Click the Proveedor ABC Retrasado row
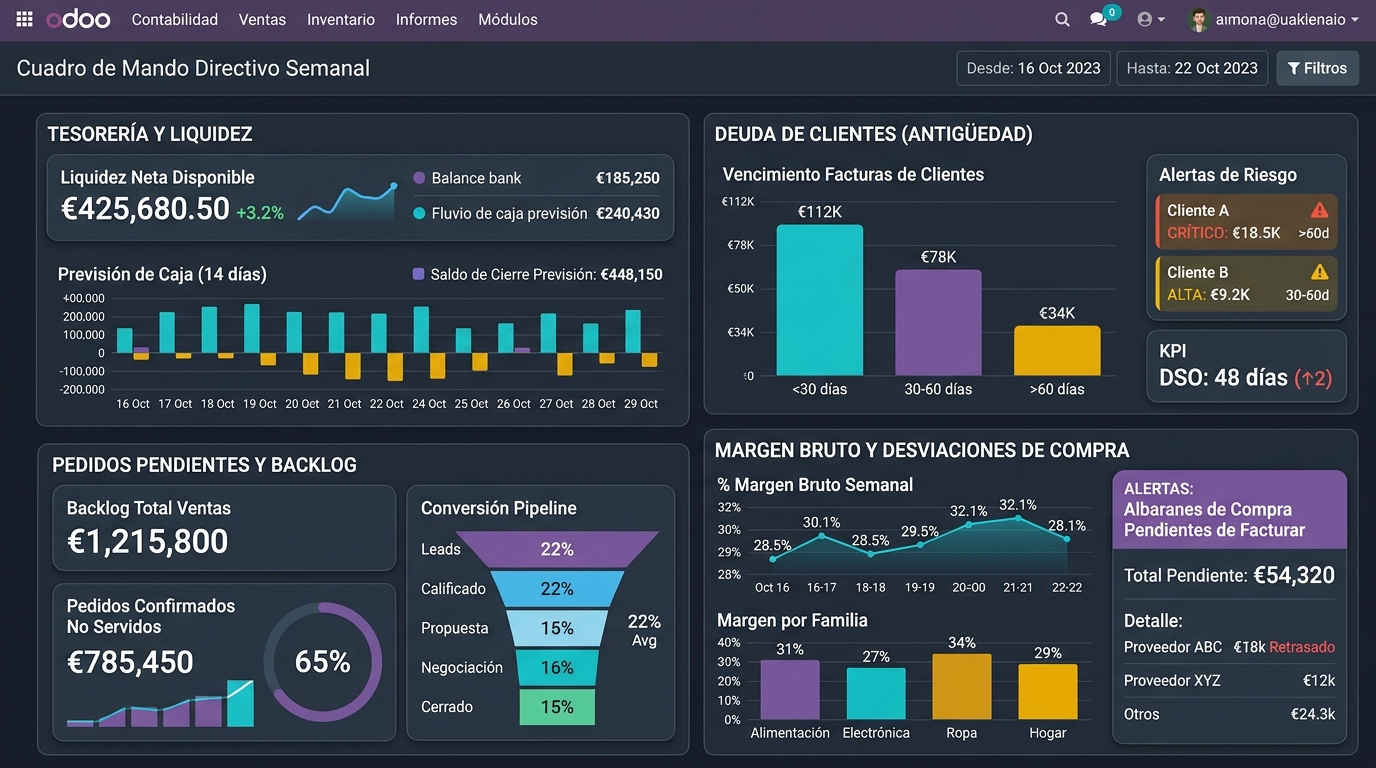The image size is (1376, 768). [1229, 647]
